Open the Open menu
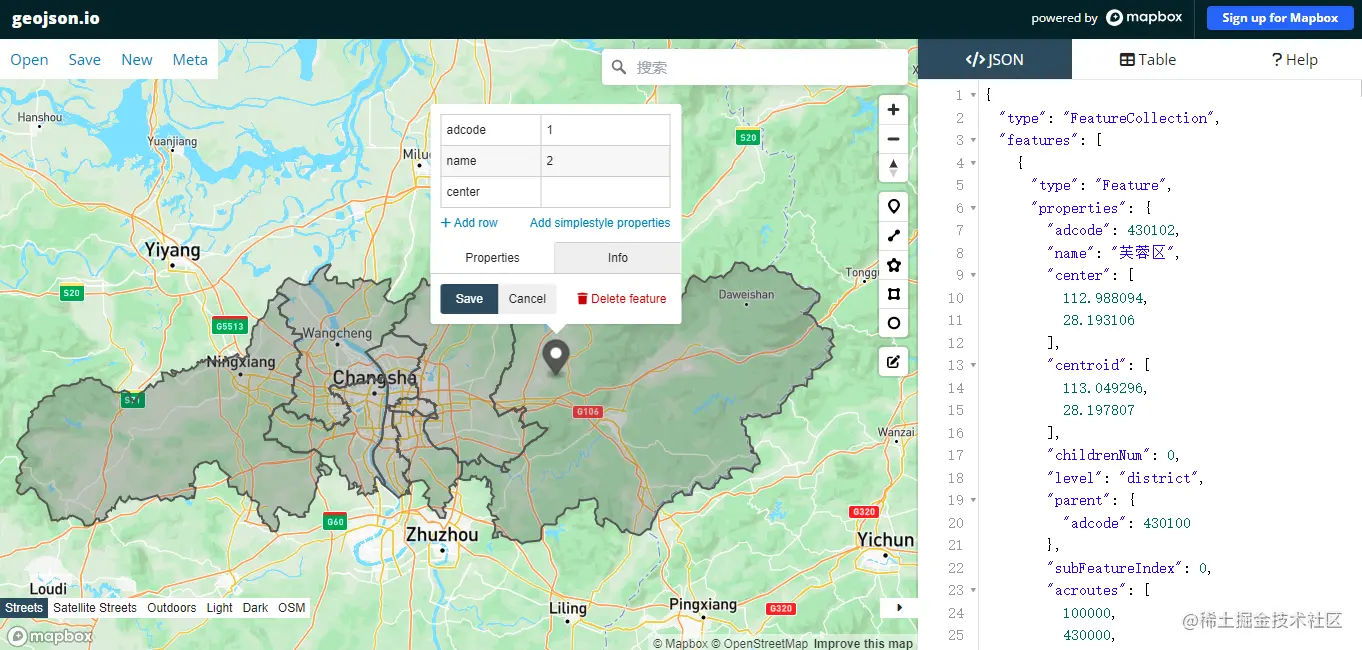Viewport: 1362px width, 650px height. click(29, 60)
